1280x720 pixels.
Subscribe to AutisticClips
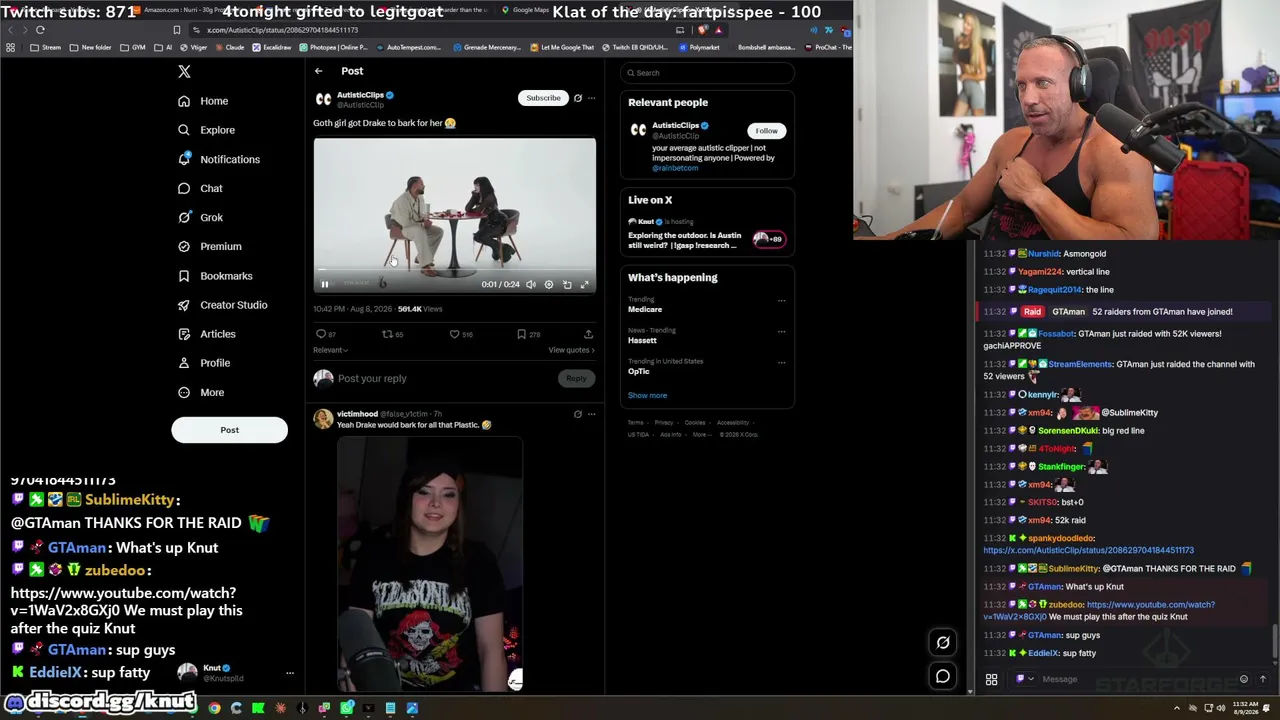tap(543, 98)
